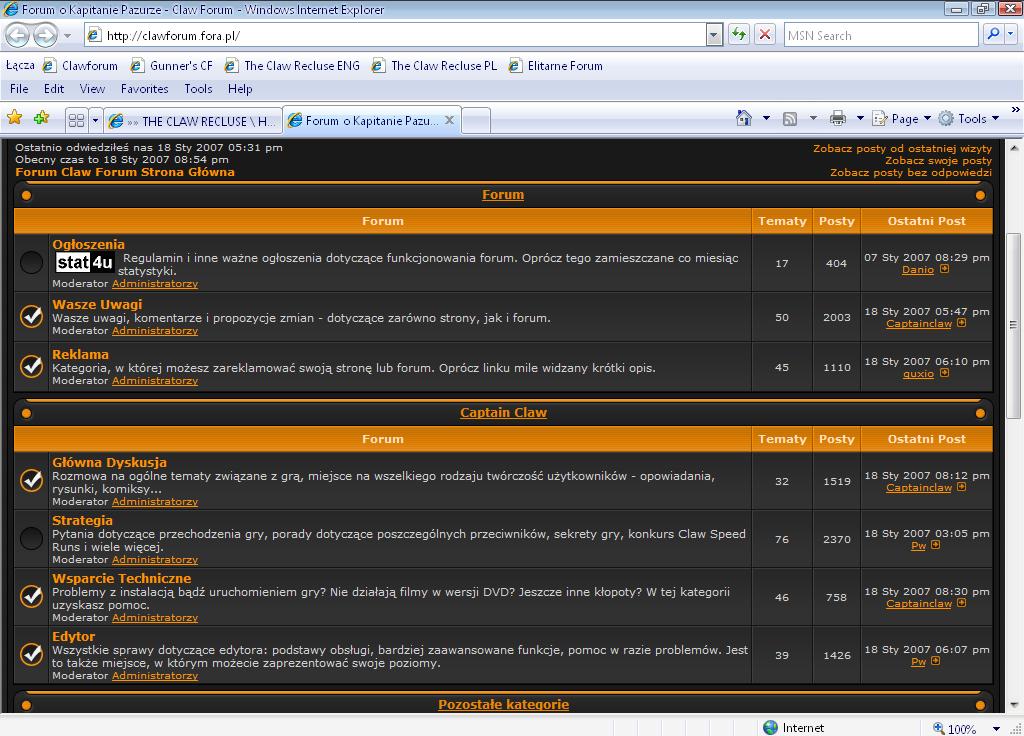The image size is (1024, 736).
Task: Open the Reklama forum
Action: [80, 354]
